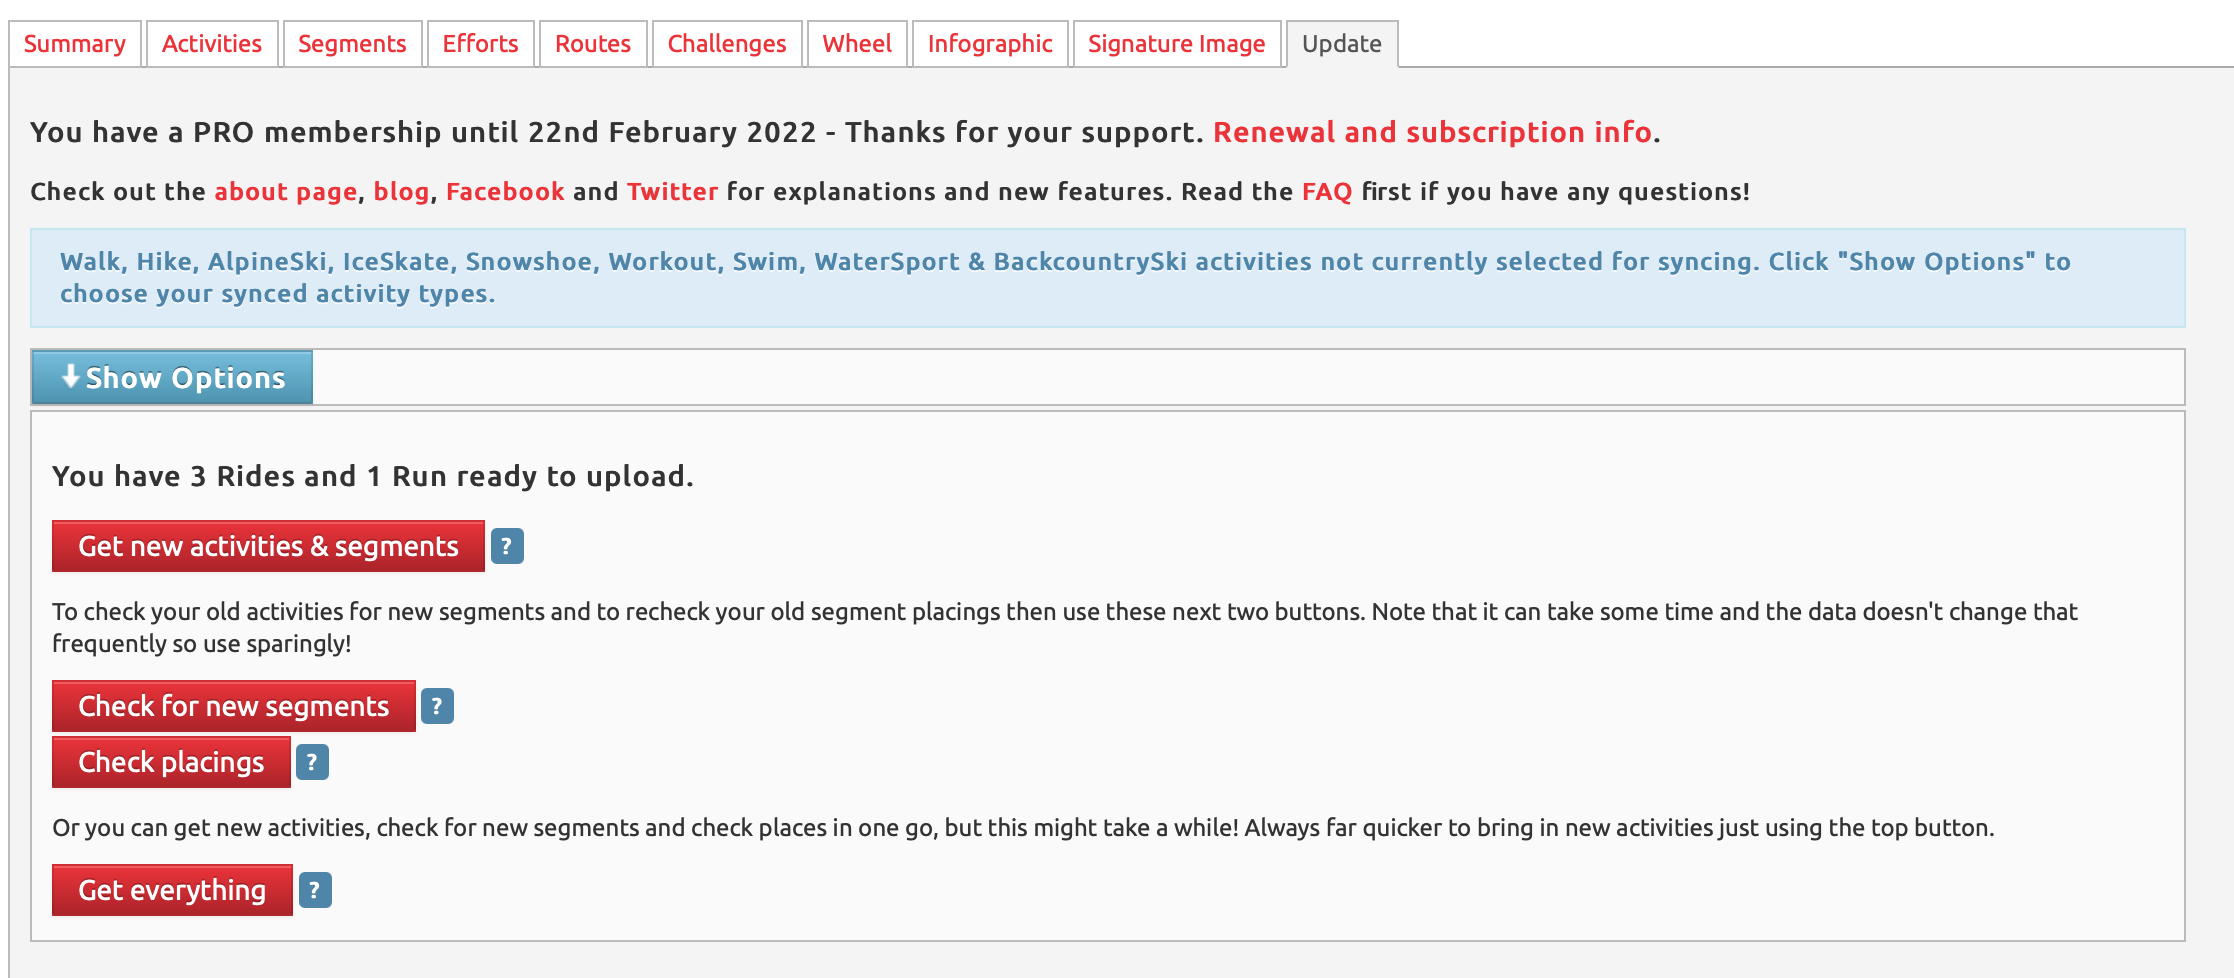Click the Check for new segments button
2234x978 pixels.
(234, 706)
